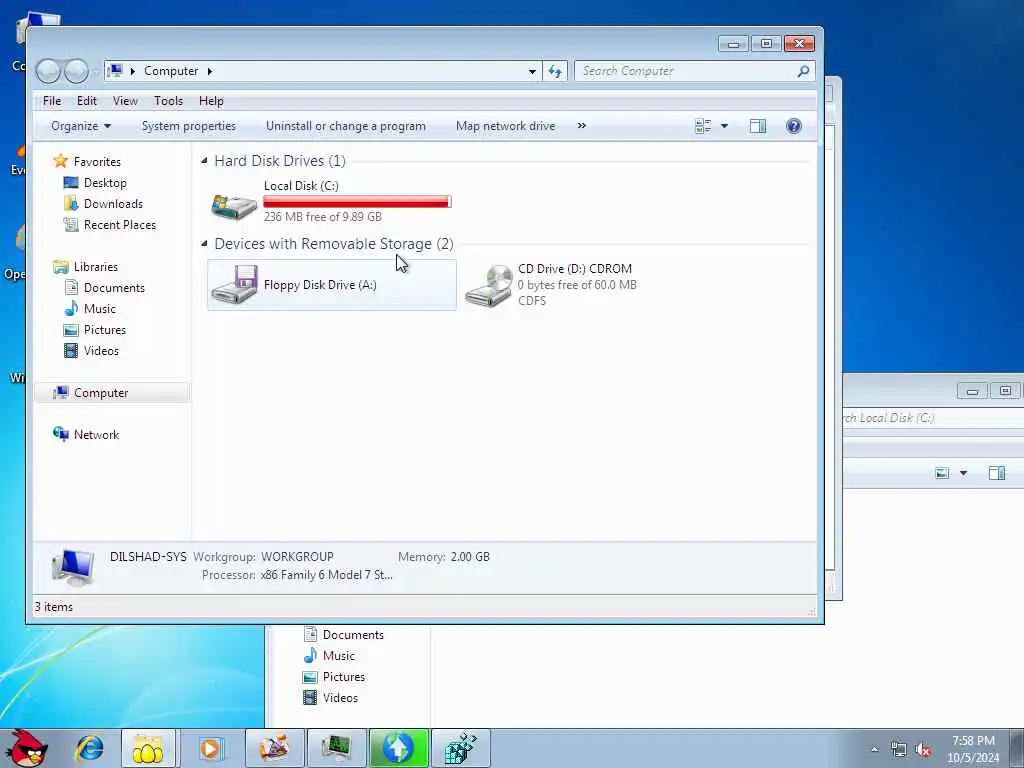Collapse Devices with Removable Storage group
Viewport: 1024px width, 768px height.
(x=204, y=243)
